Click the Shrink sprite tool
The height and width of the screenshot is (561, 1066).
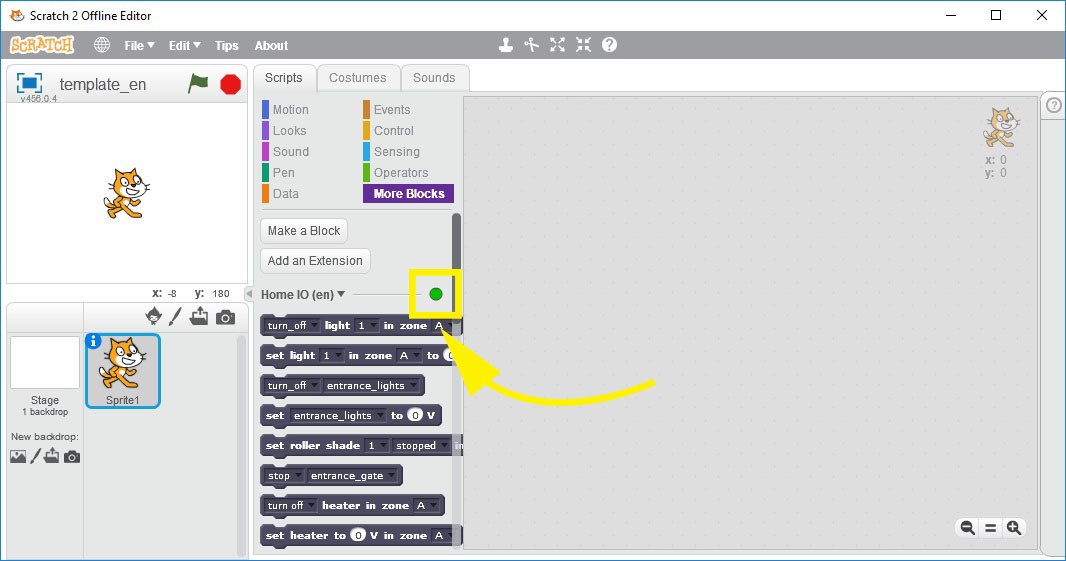tap(583, 45)
